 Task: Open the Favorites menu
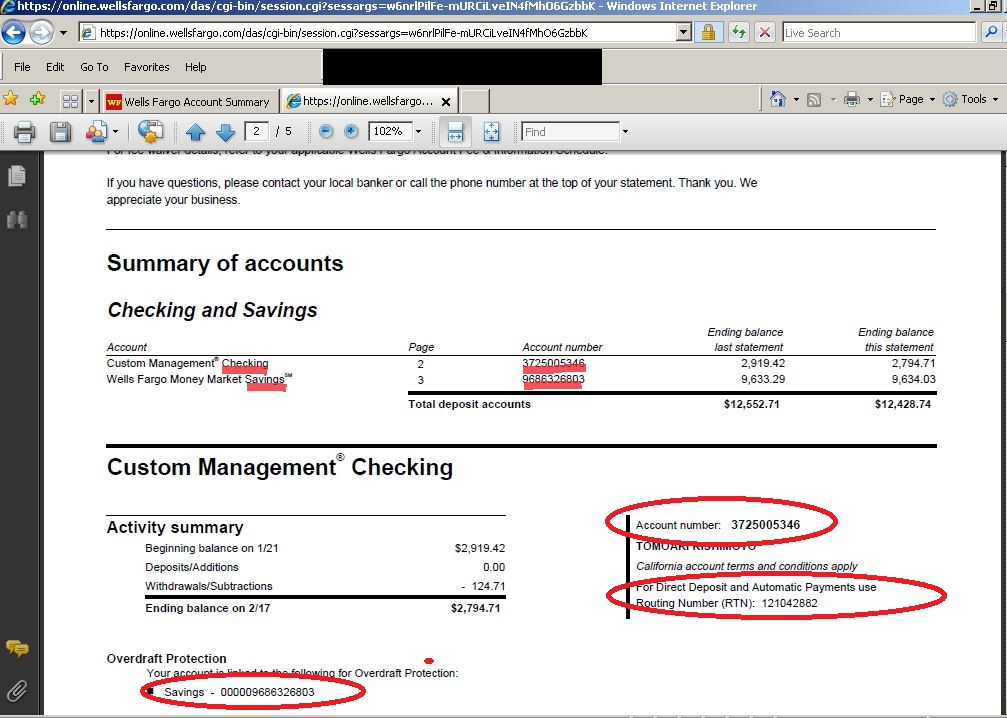point(146,67)
